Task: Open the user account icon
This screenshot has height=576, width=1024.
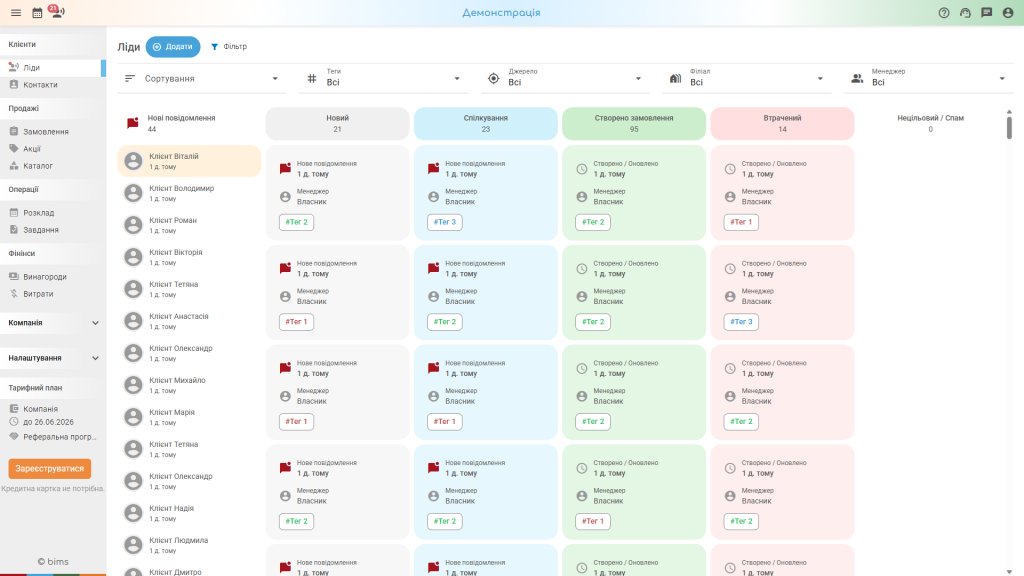Action: [x=1008, y=12]
